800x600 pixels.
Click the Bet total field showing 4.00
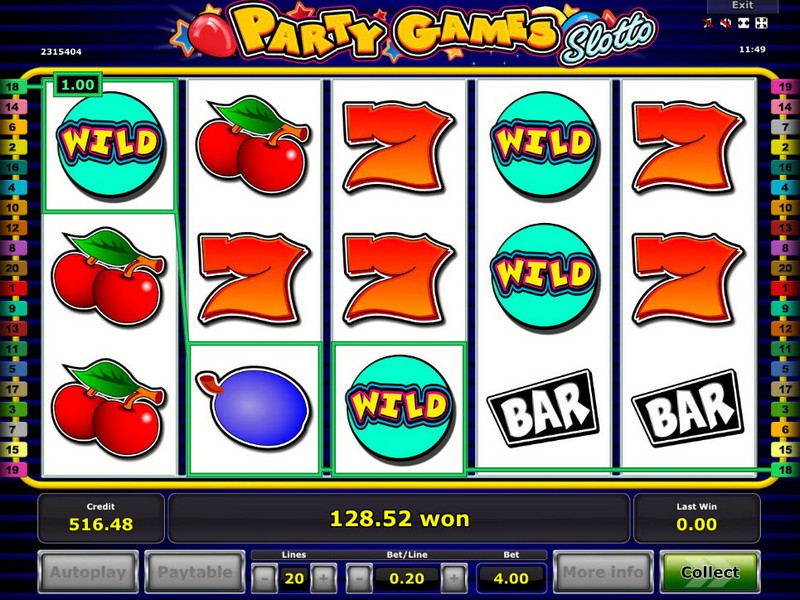tap(511, 579)
